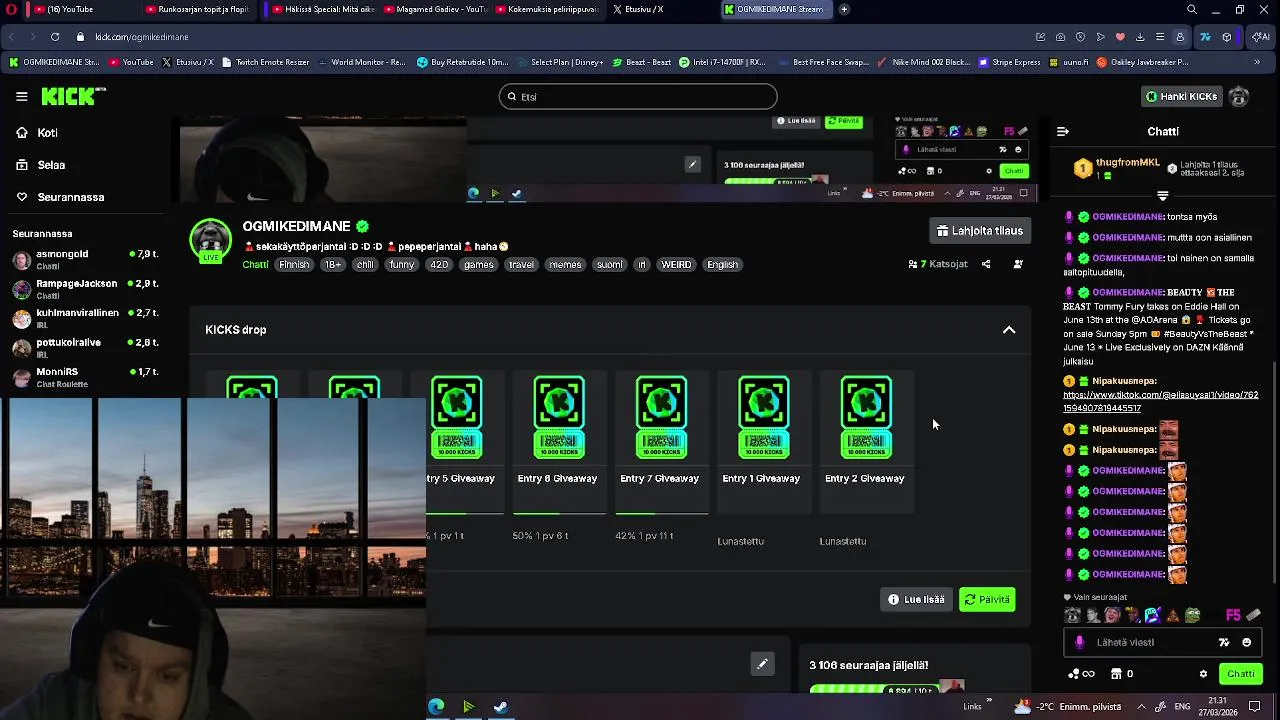Screen dimensions: 1280x720
Task: Open the chat shop icon showing 0
Action: (1121, 674)
